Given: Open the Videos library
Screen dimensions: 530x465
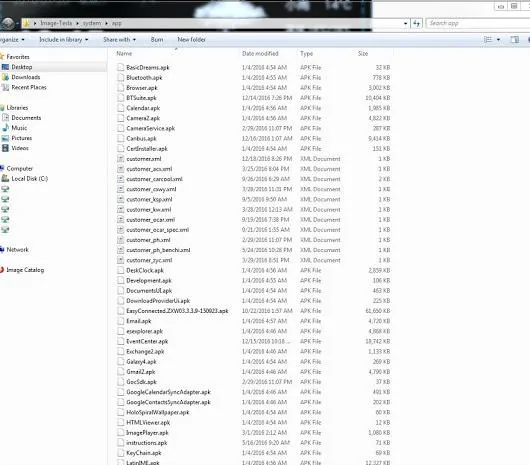Looking at the screenshot, I should point(20,148).
